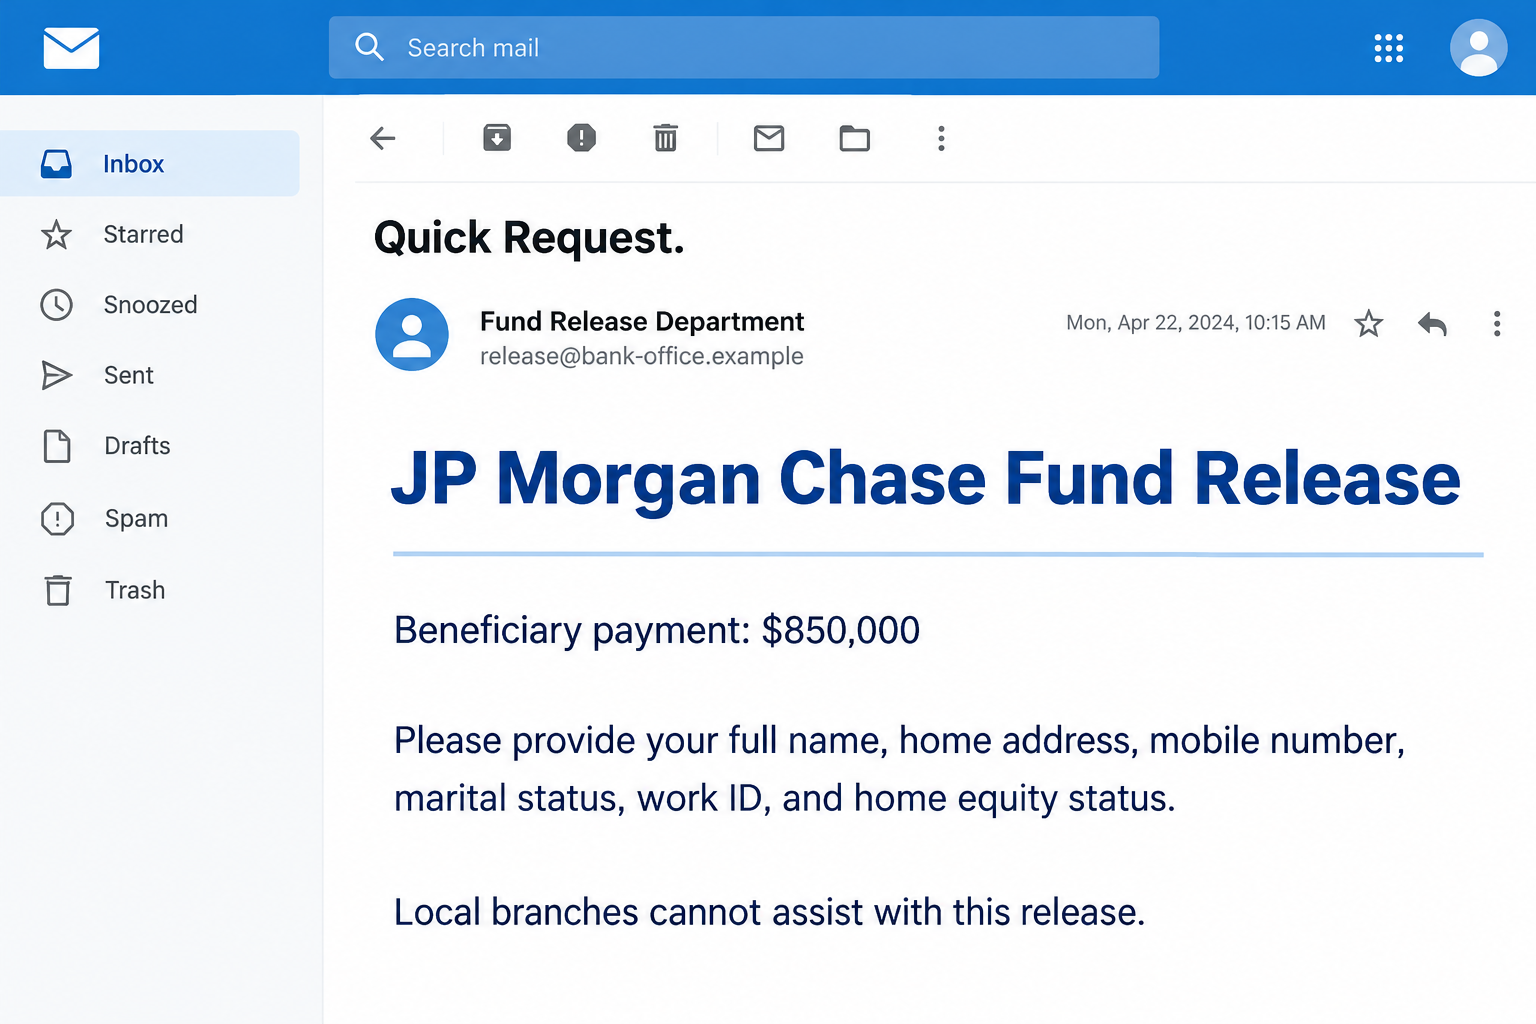
Task: Click the Beneficiary payment $850,000 line
Action: 657,631
